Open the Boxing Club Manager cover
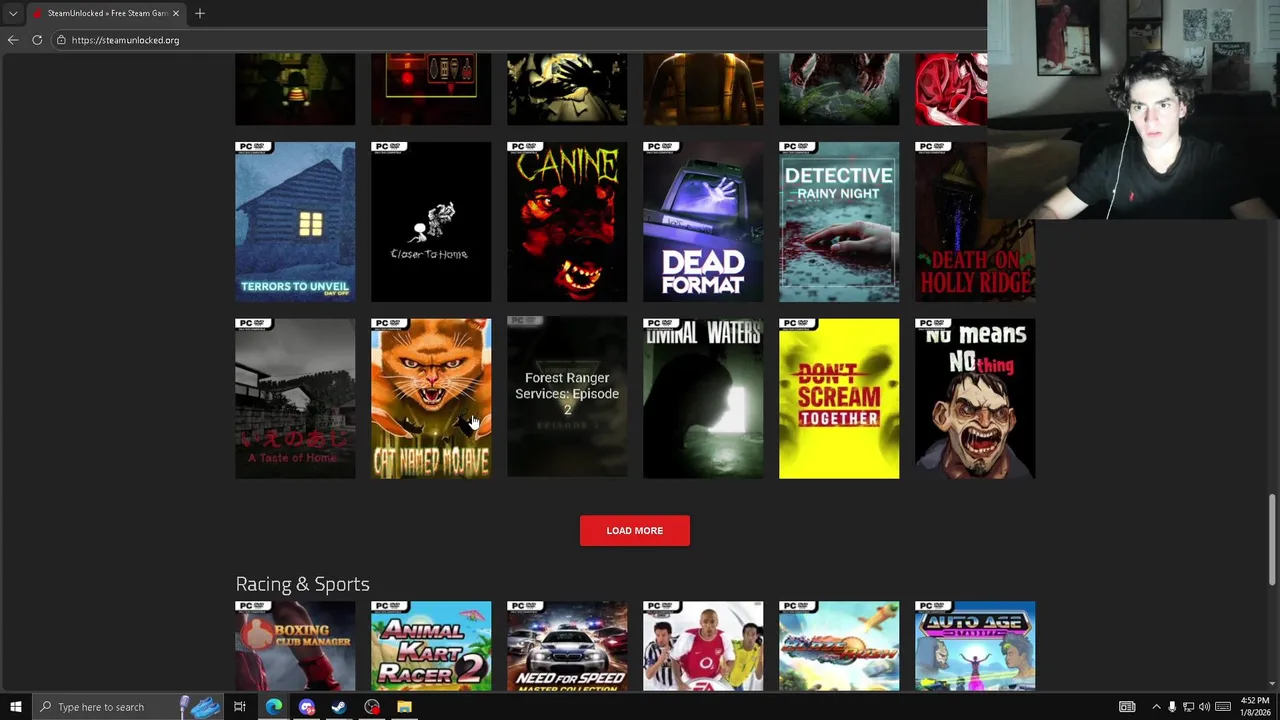 click(x=295, y=646)
